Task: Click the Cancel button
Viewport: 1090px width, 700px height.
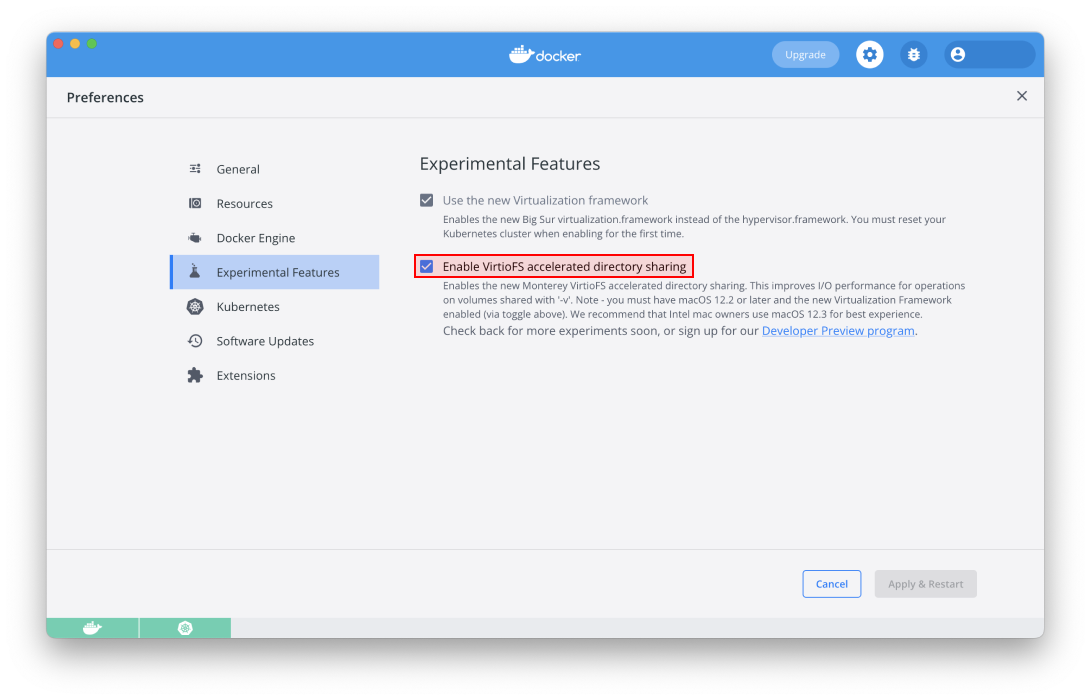Action: [x=831, y=584]
